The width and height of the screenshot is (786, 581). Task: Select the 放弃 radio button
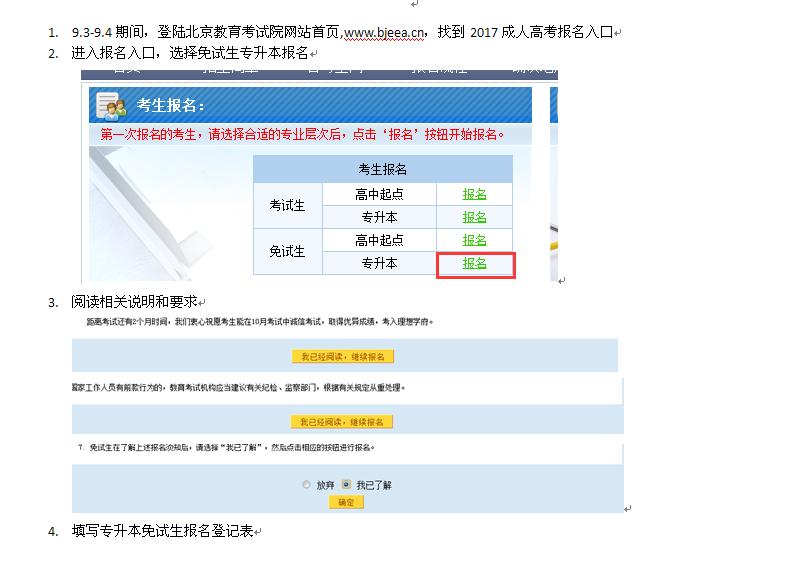[x=306, y=484]
